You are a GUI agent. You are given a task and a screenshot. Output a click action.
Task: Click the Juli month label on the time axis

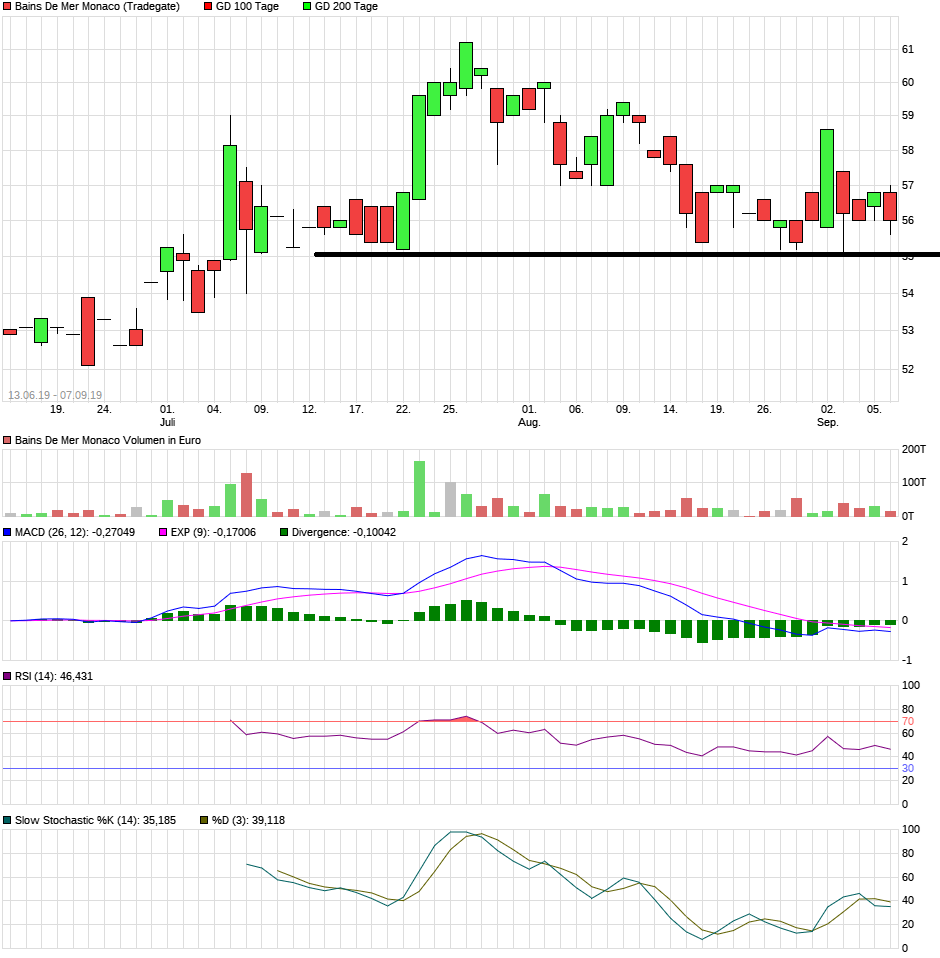pyautogui.click(x=167, y=423)
